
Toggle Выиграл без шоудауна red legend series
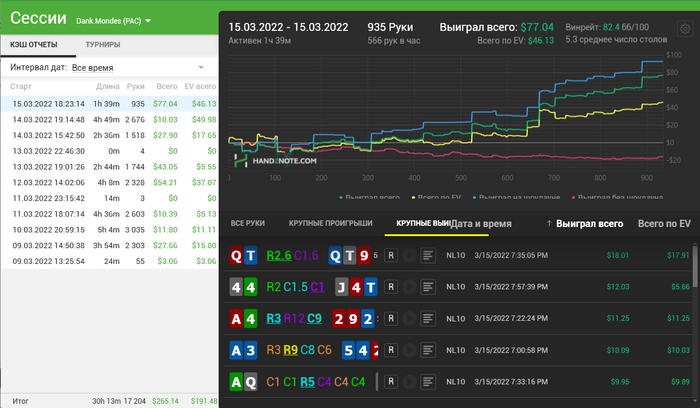coord(617,197)
